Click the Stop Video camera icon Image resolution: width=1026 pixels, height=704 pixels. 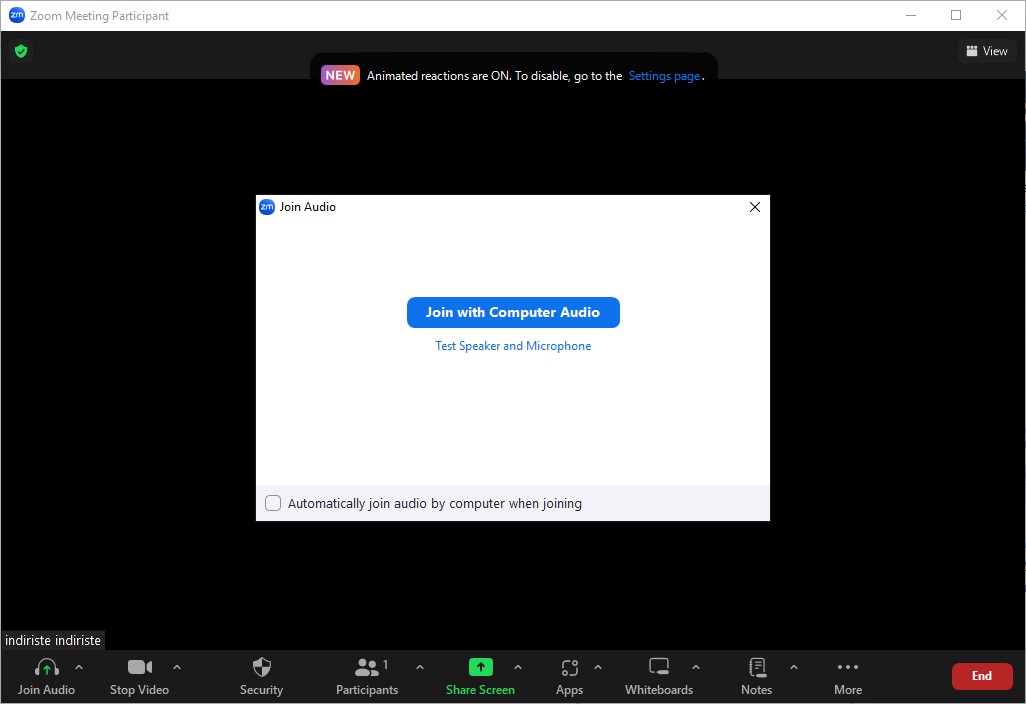coord(139,667)
